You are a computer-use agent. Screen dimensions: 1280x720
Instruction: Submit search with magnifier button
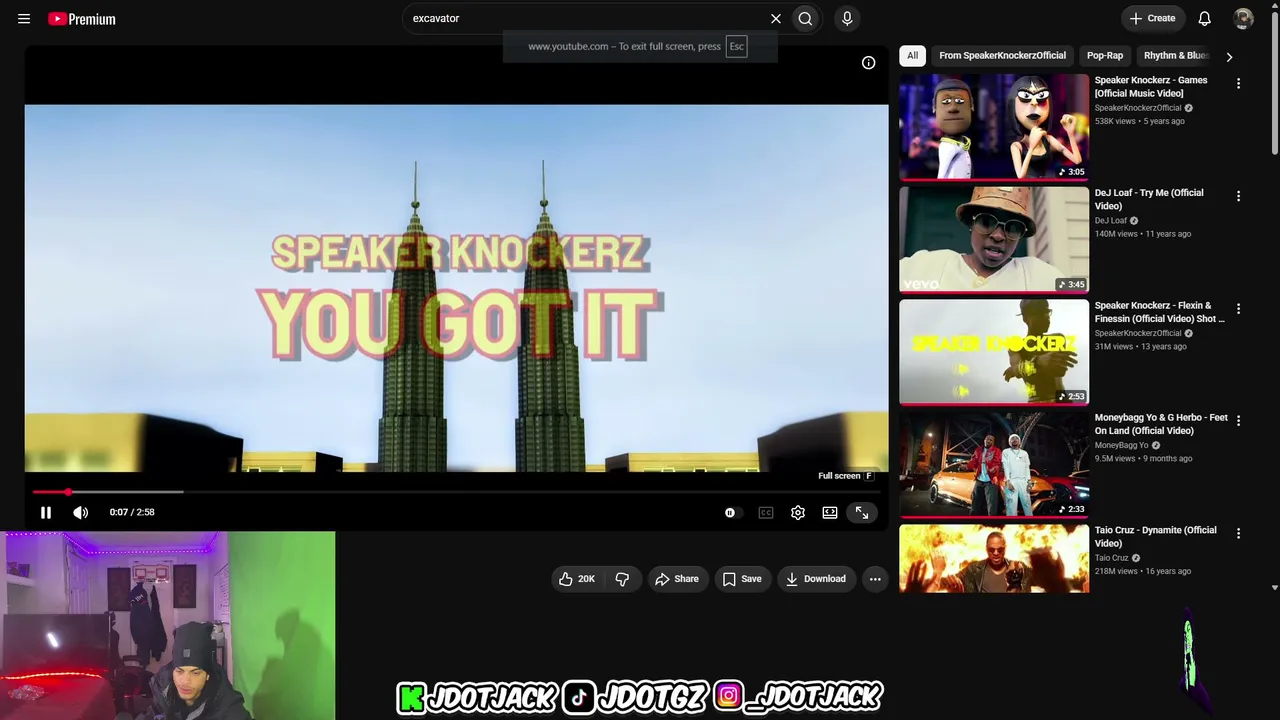[x=805, y=18]
